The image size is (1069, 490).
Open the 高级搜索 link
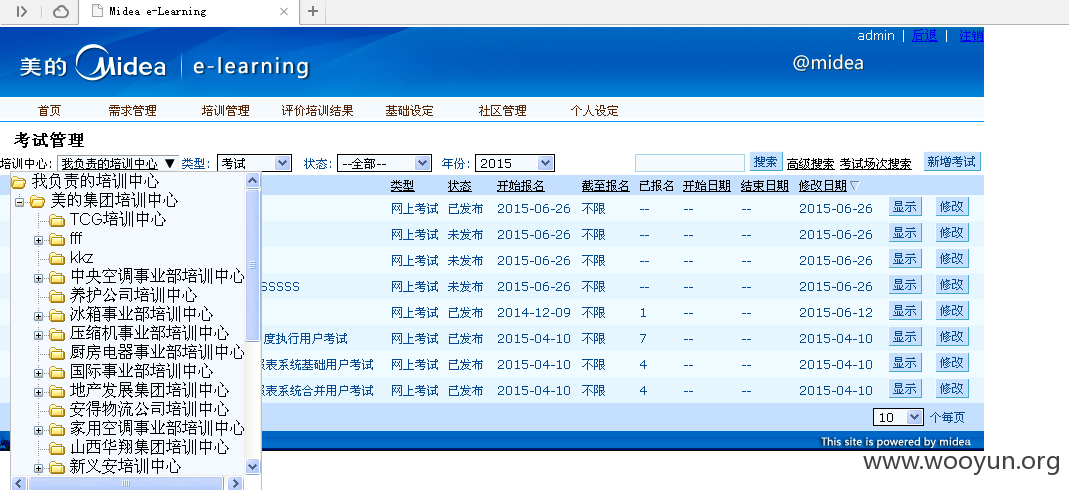811,164
